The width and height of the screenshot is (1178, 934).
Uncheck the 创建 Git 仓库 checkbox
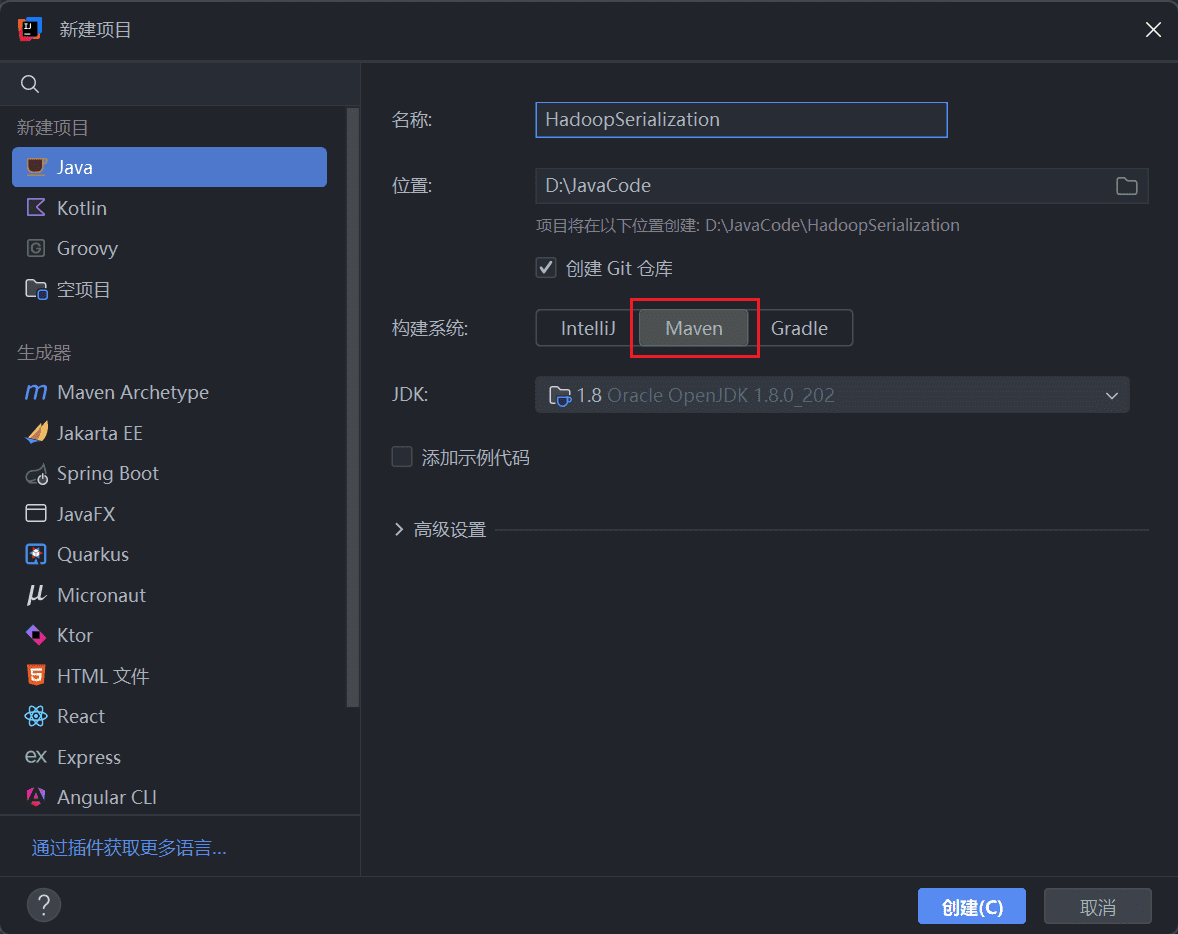[x=546, y=268]
